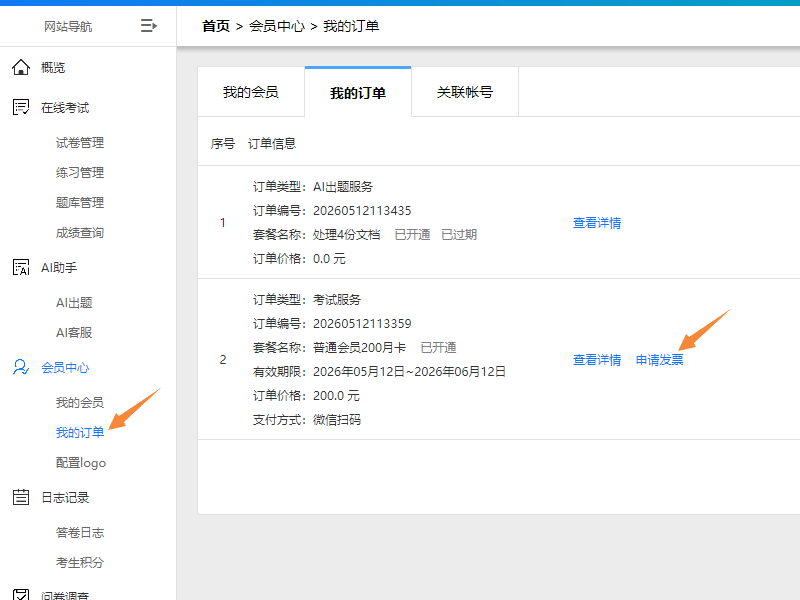Click order price 200.0 元
Screen dimensions: 800x600
[x=336, y=395]
